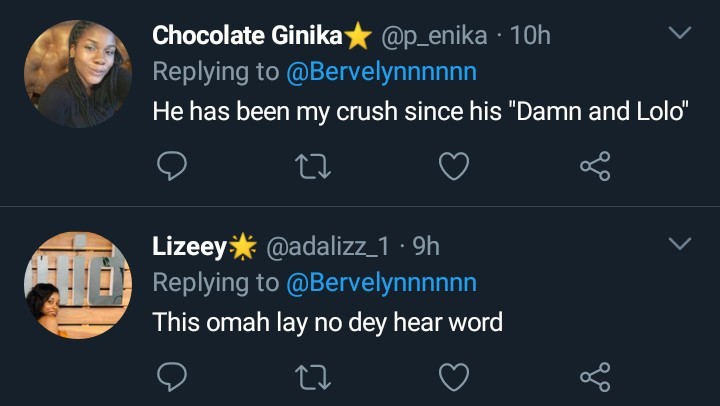Click the @p_enika handle

click(x=434, y=36)
